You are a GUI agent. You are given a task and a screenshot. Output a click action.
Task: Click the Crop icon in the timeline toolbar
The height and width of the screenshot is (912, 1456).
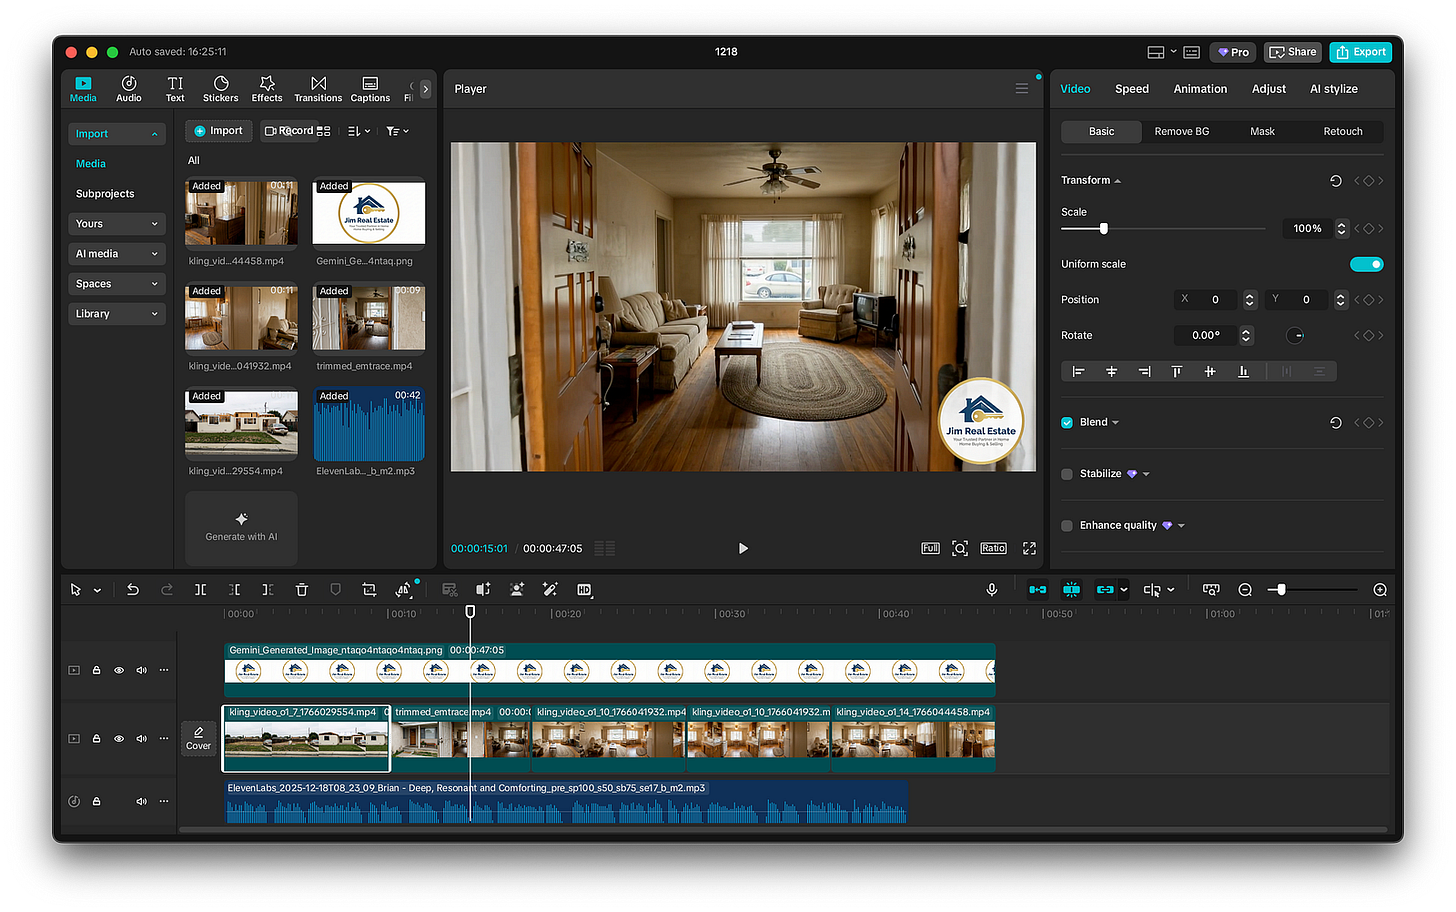(369, 589)
